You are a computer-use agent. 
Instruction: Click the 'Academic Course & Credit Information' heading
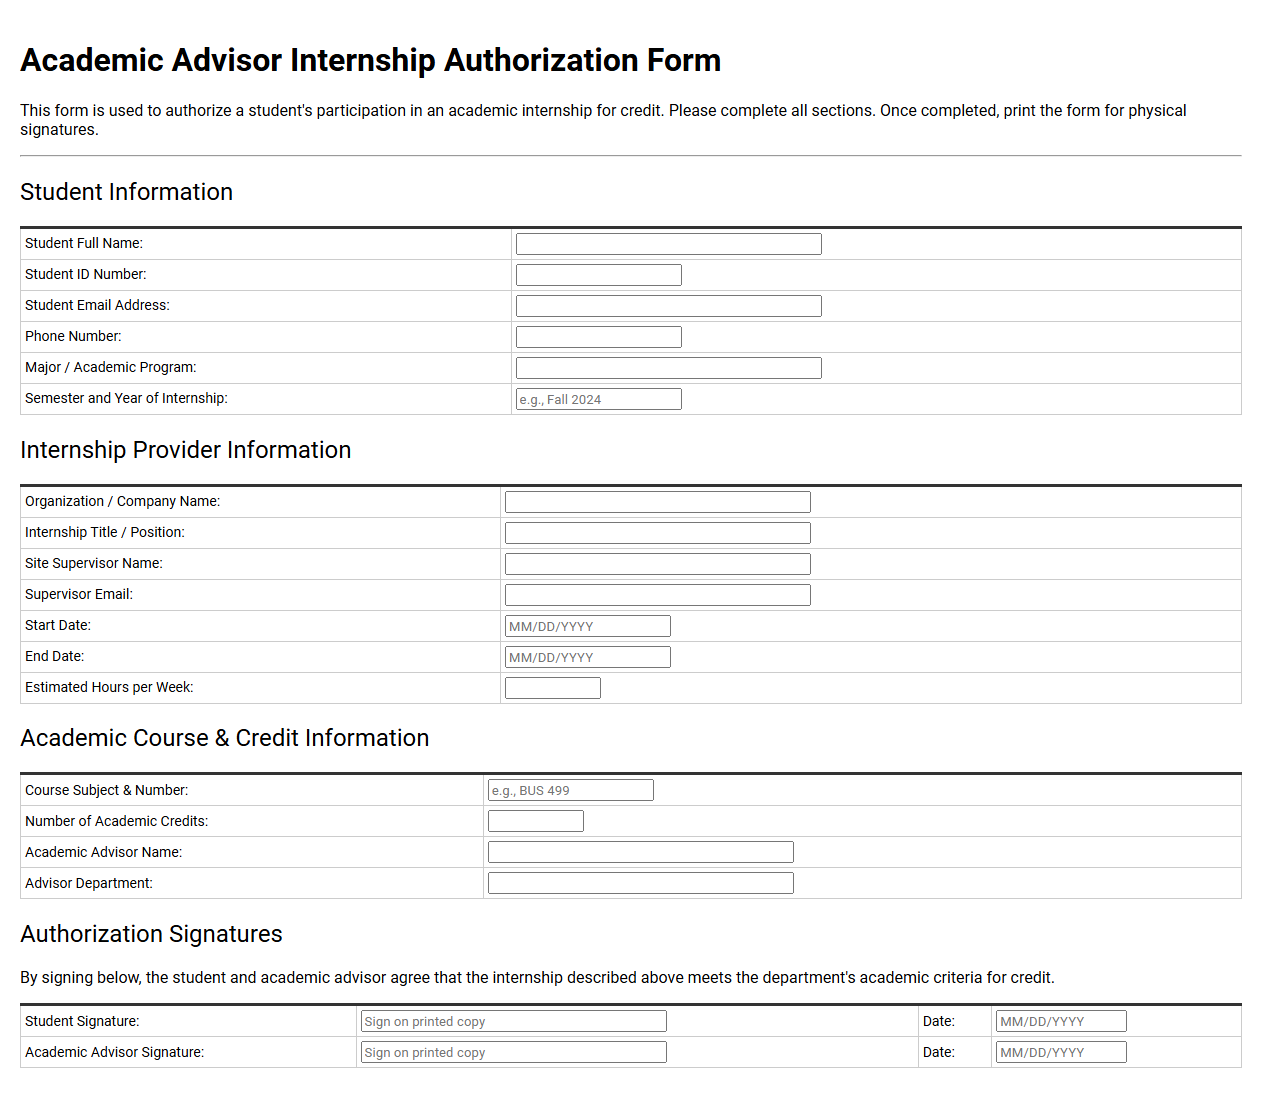pos(225,738)
